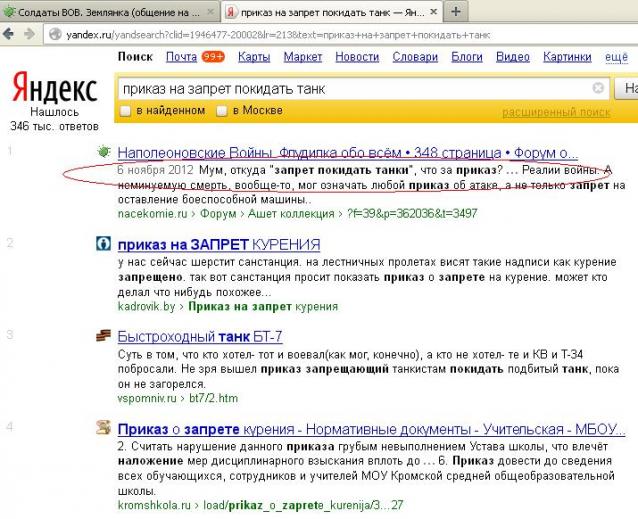Click the 346 тыс. ответов count text
638x519 pixels.
click(55, 126)
